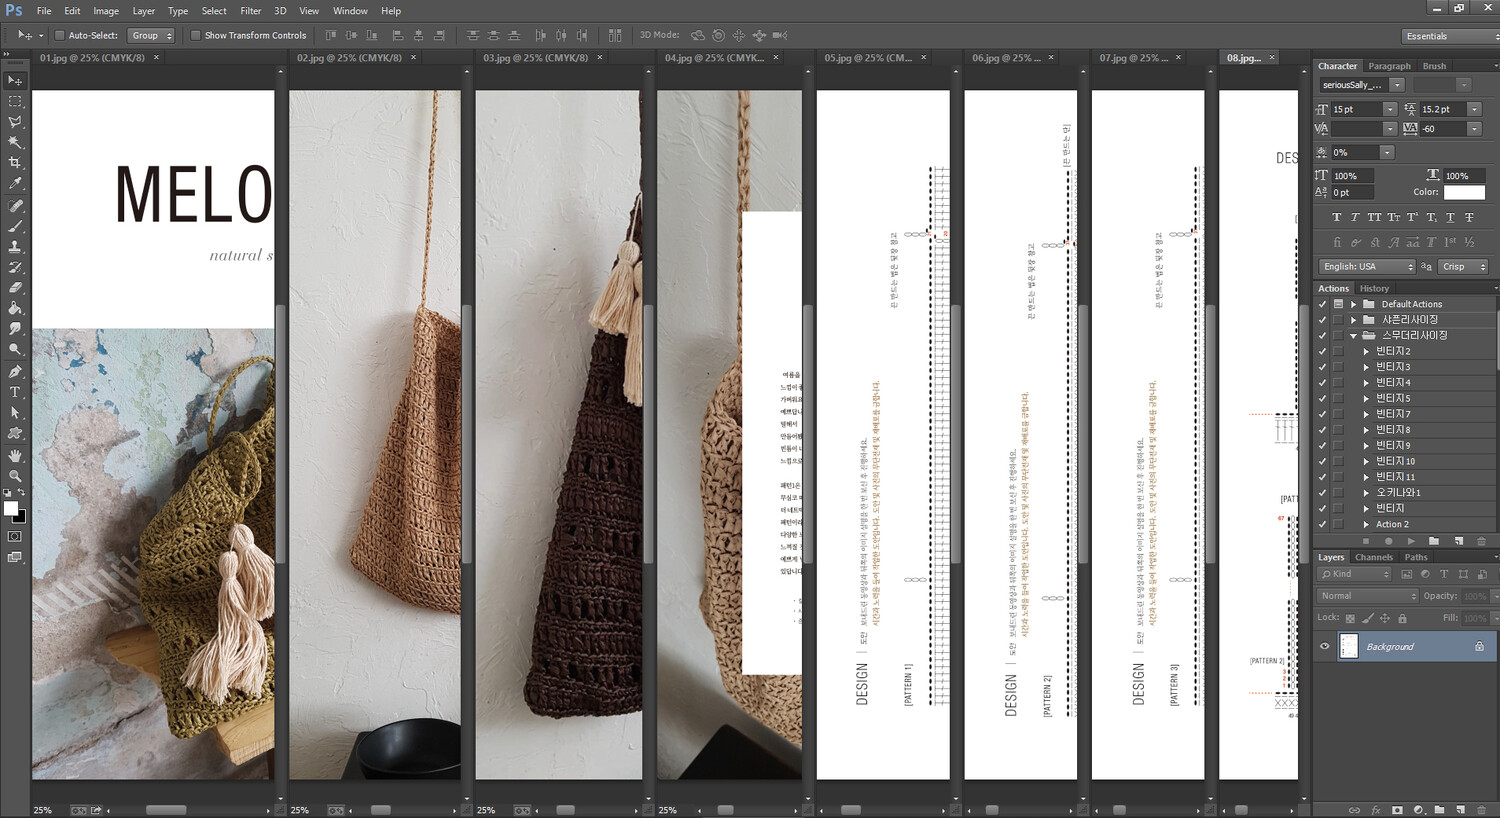
Task: Click the Add layer mask icon
Action: click(x=1397, y=810)
